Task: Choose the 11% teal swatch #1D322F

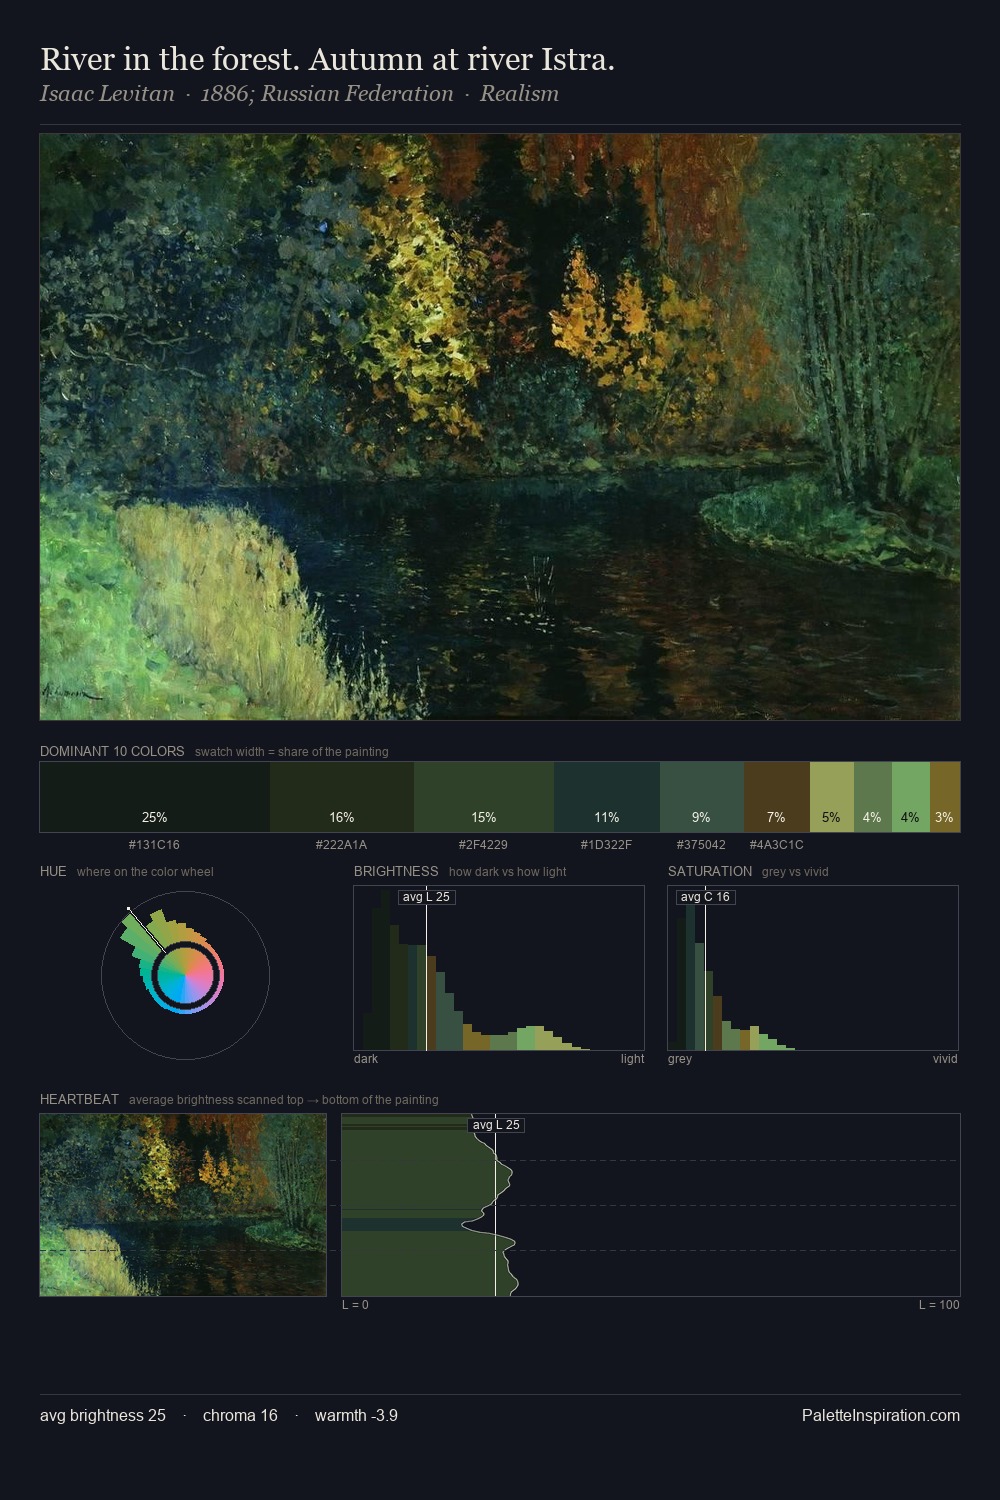Action: 607,797
